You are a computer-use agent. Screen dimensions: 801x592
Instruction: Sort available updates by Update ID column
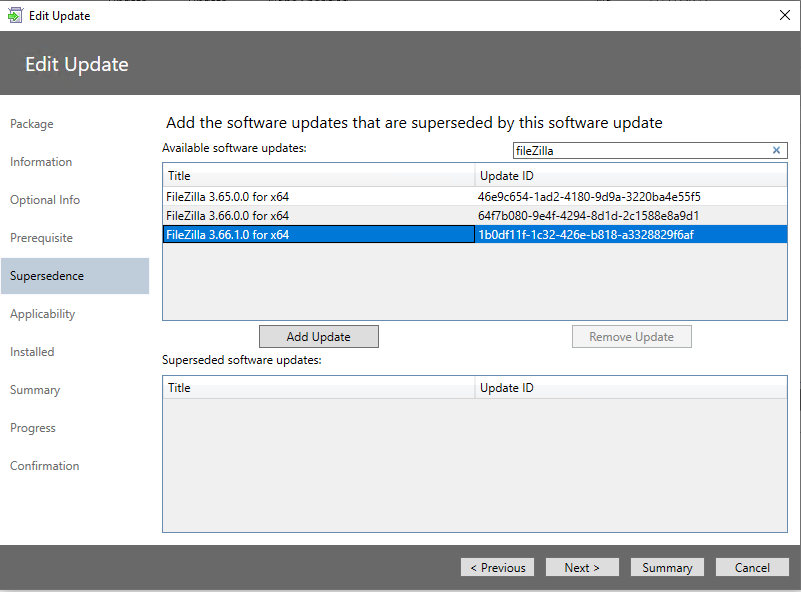point(631,176)
